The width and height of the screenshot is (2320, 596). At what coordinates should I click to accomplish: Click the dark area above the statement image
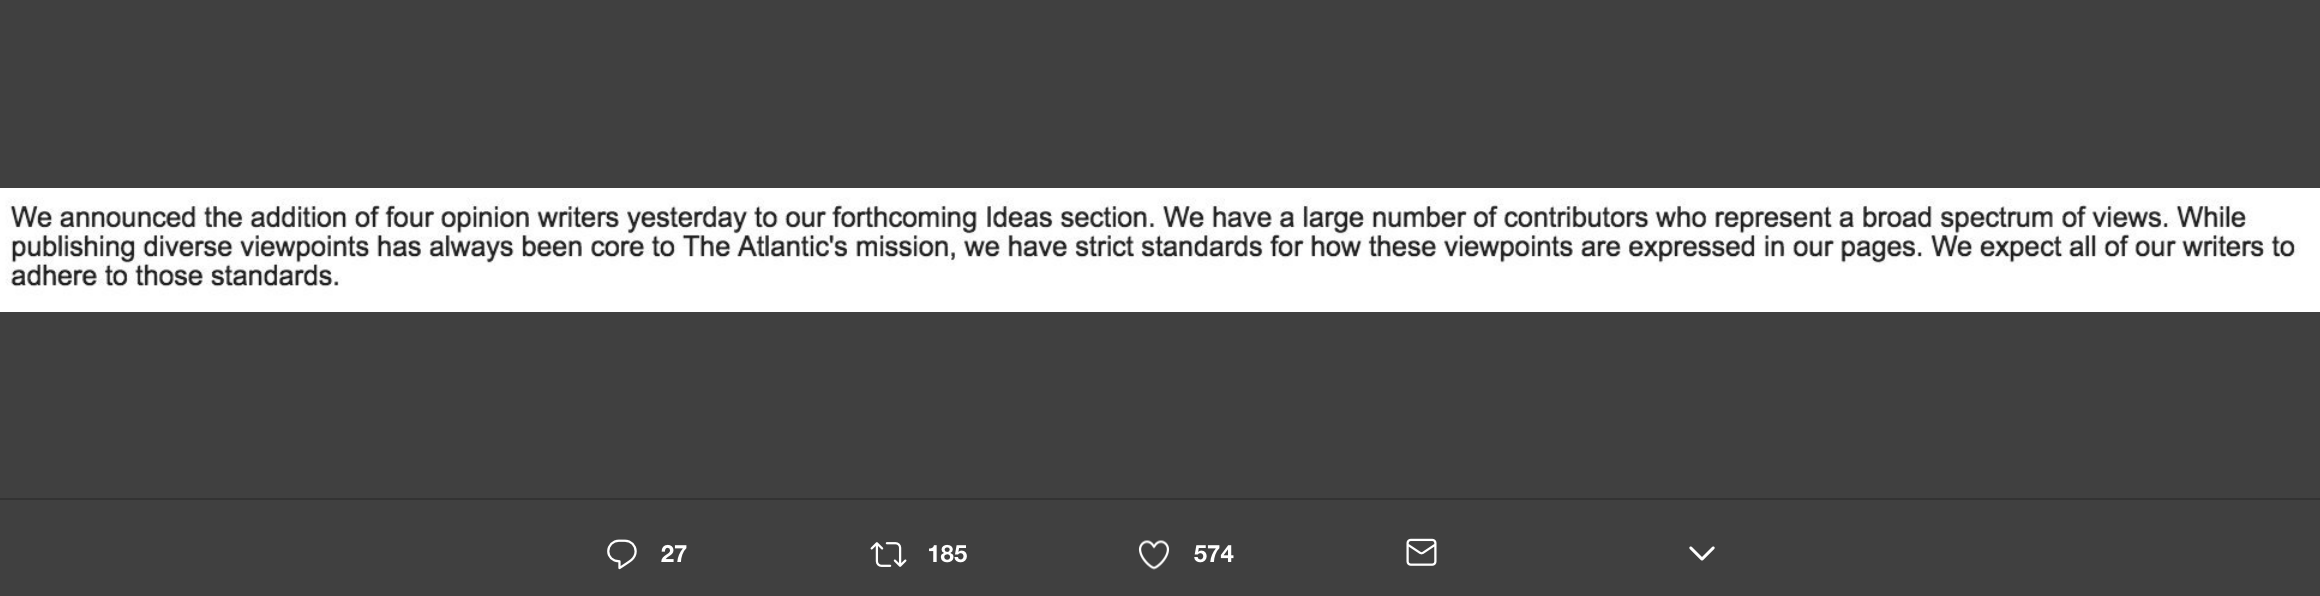[x=1160, y=94]
